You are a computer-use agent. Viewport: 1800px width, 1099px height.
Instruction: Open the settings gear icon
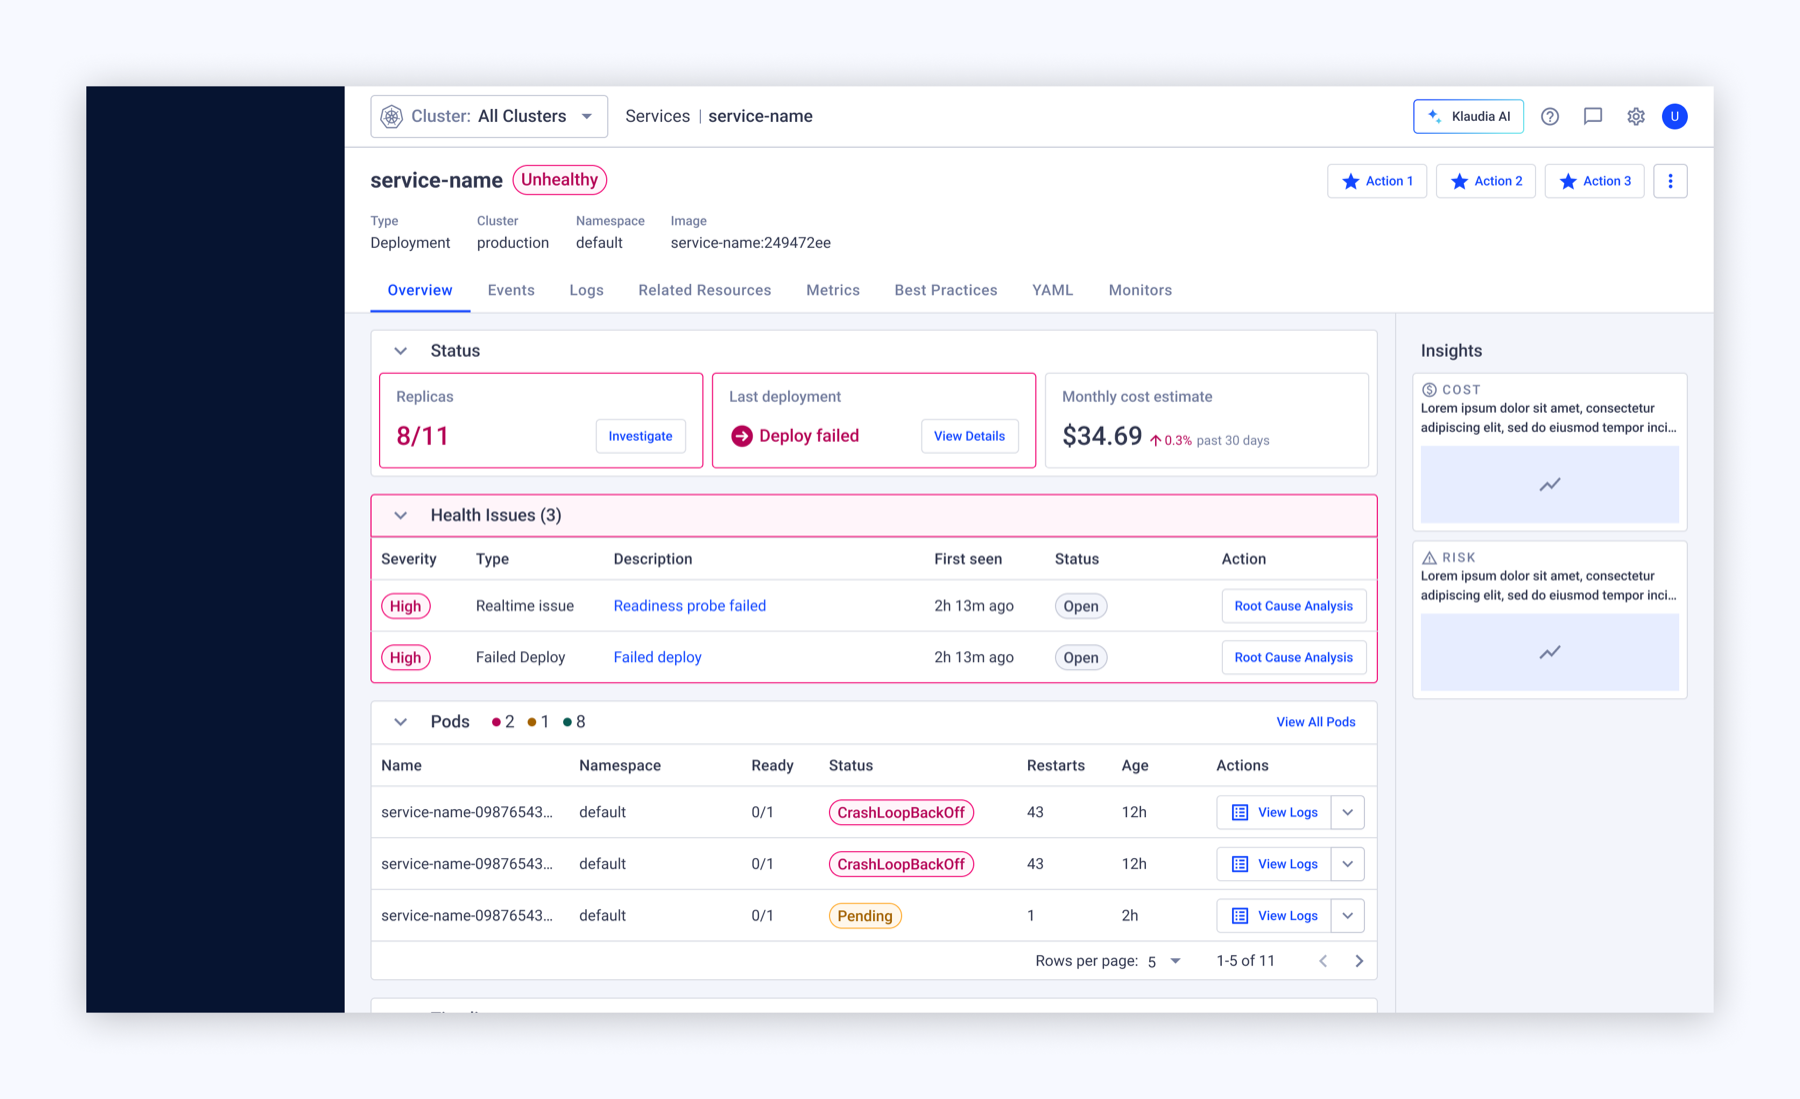pos(1636,116)
